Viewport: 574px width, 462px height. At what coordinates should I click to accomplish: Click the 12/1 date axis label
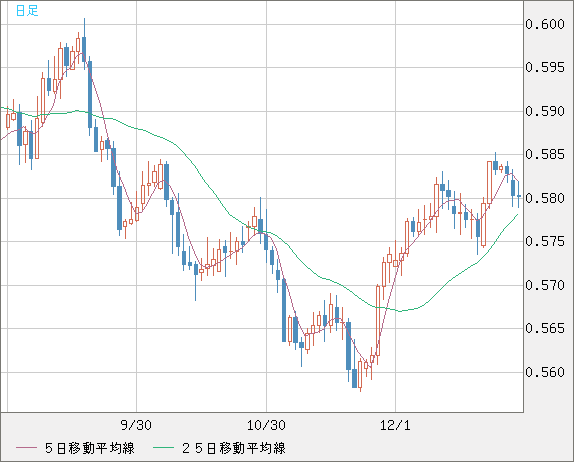point(395,425)
